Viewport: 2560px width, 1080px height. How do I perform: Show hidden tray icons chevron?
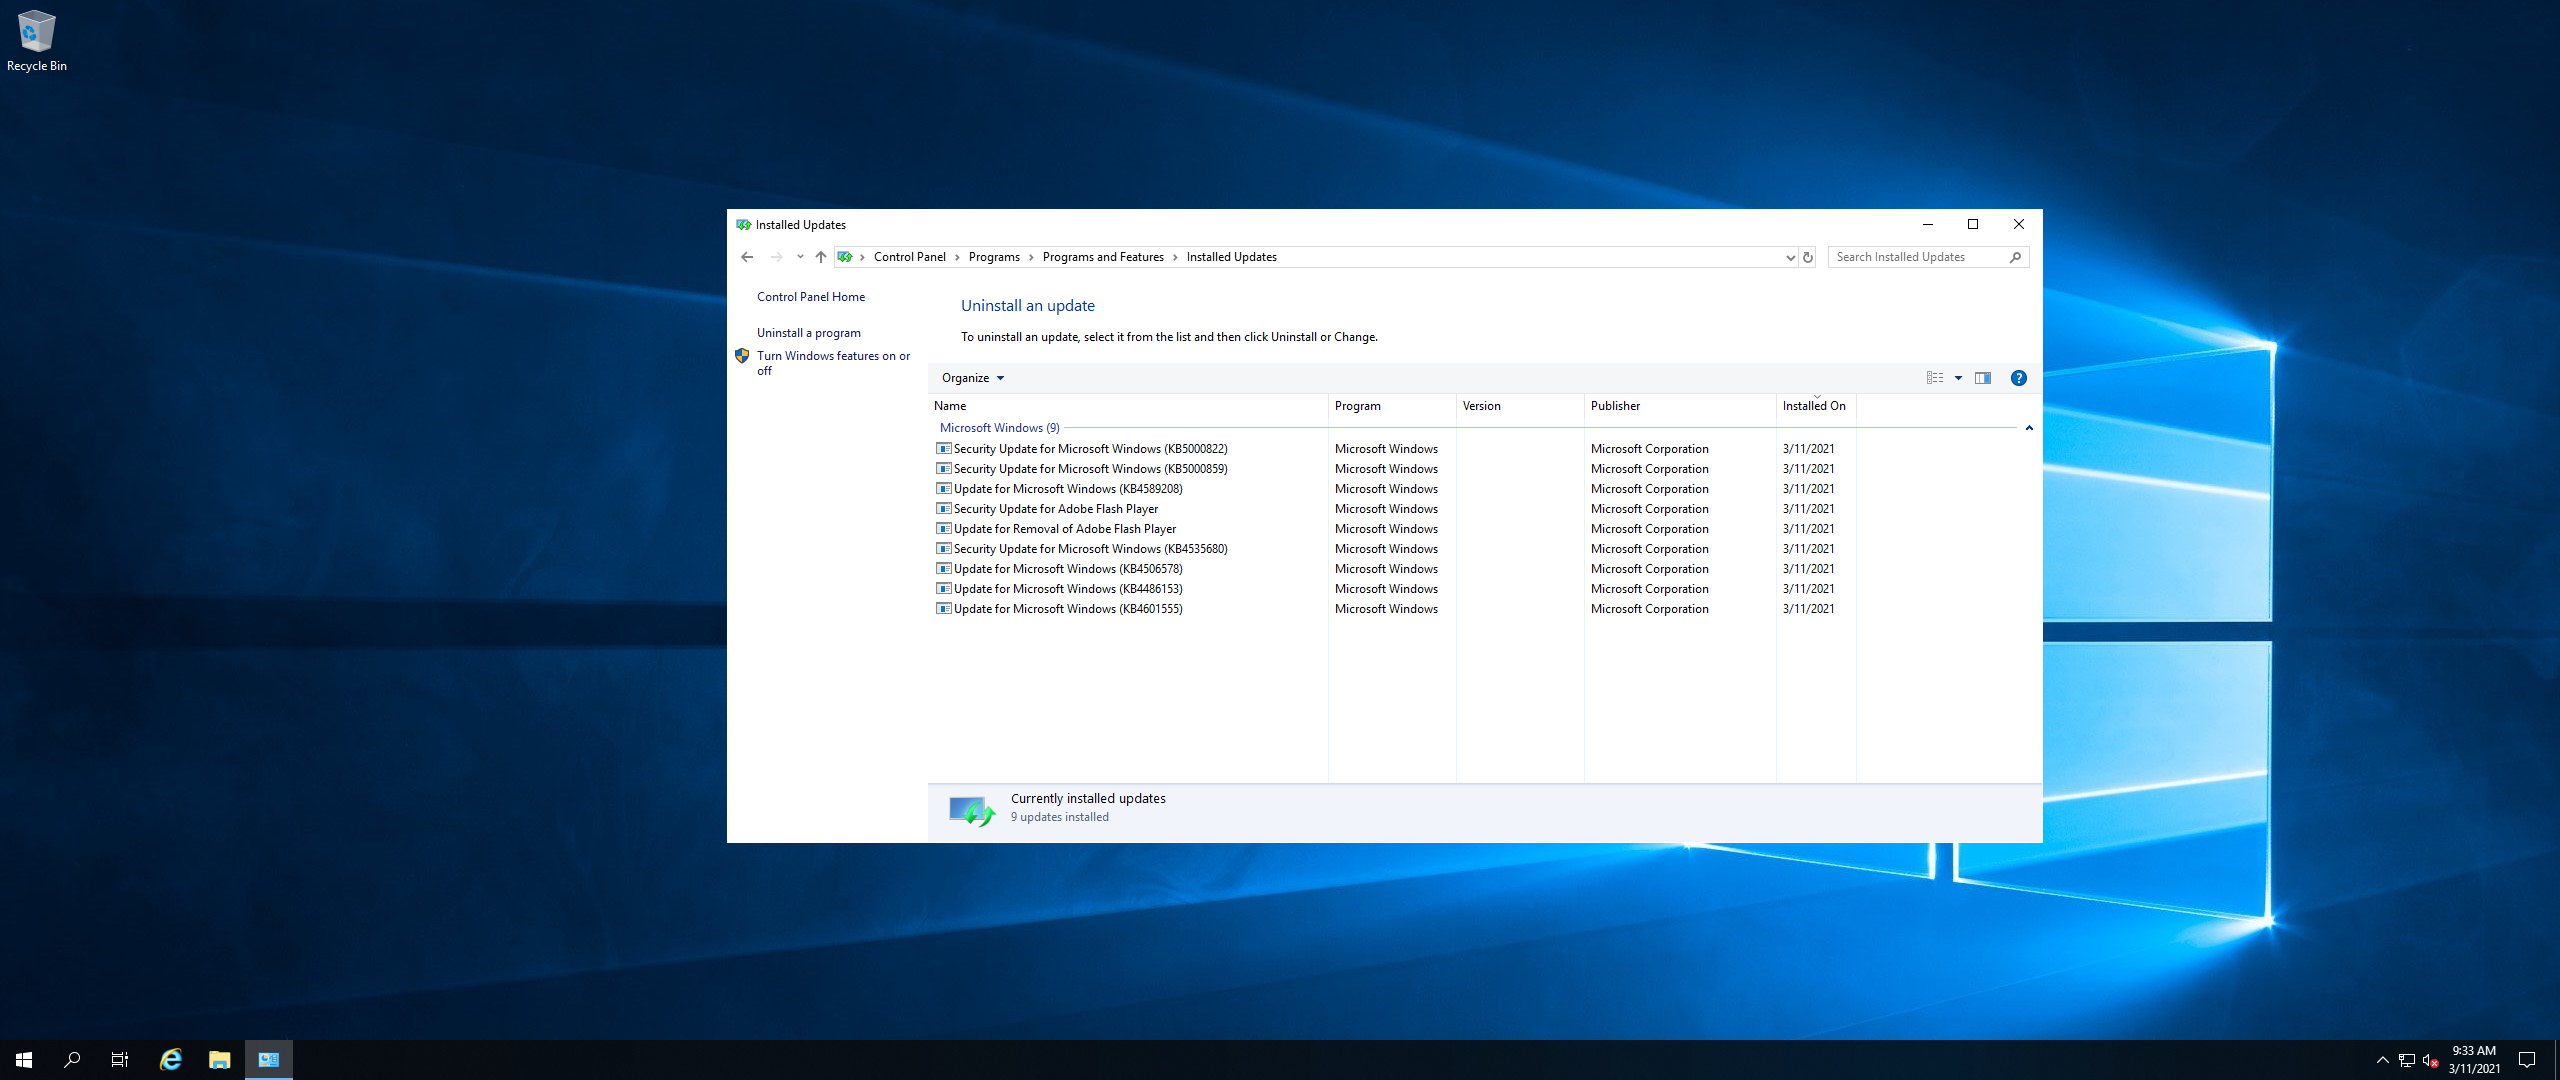[2383, 1060]
